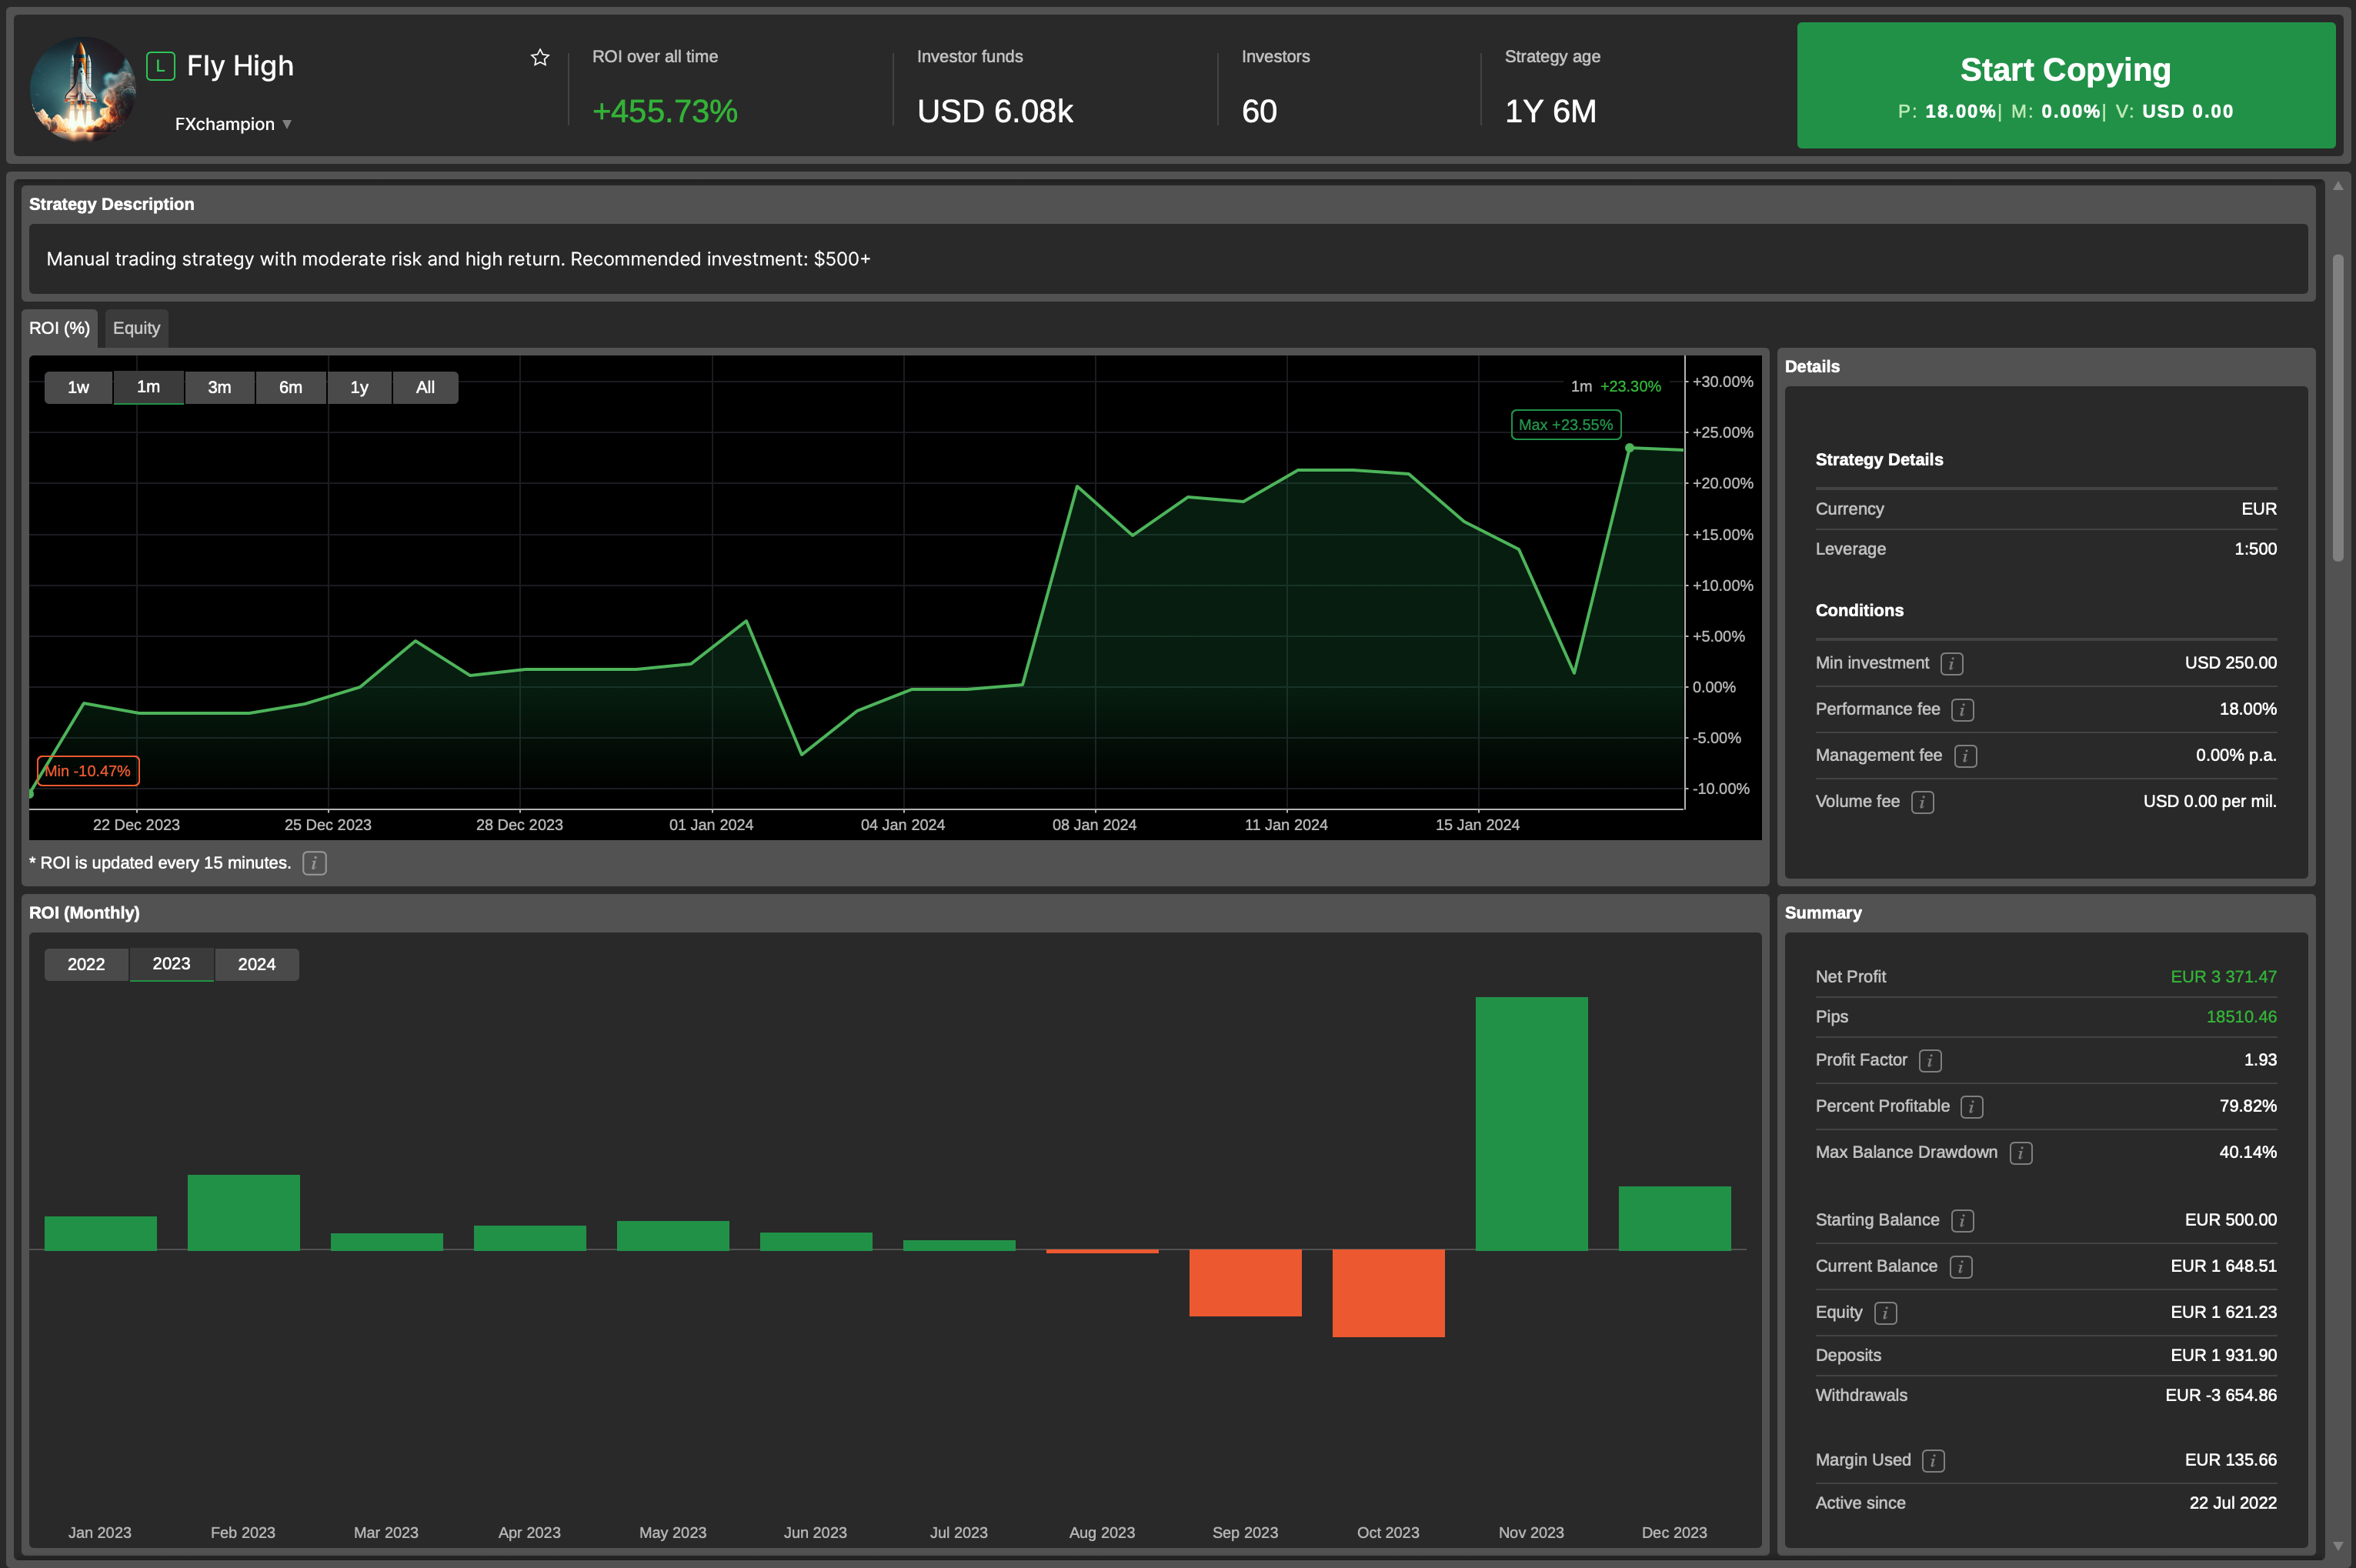The width and height of the screenshot is (2356, 1568).
Task: Click the Min -10.47% chart marker
Action: pyautogui.click(x=87, y=771)
